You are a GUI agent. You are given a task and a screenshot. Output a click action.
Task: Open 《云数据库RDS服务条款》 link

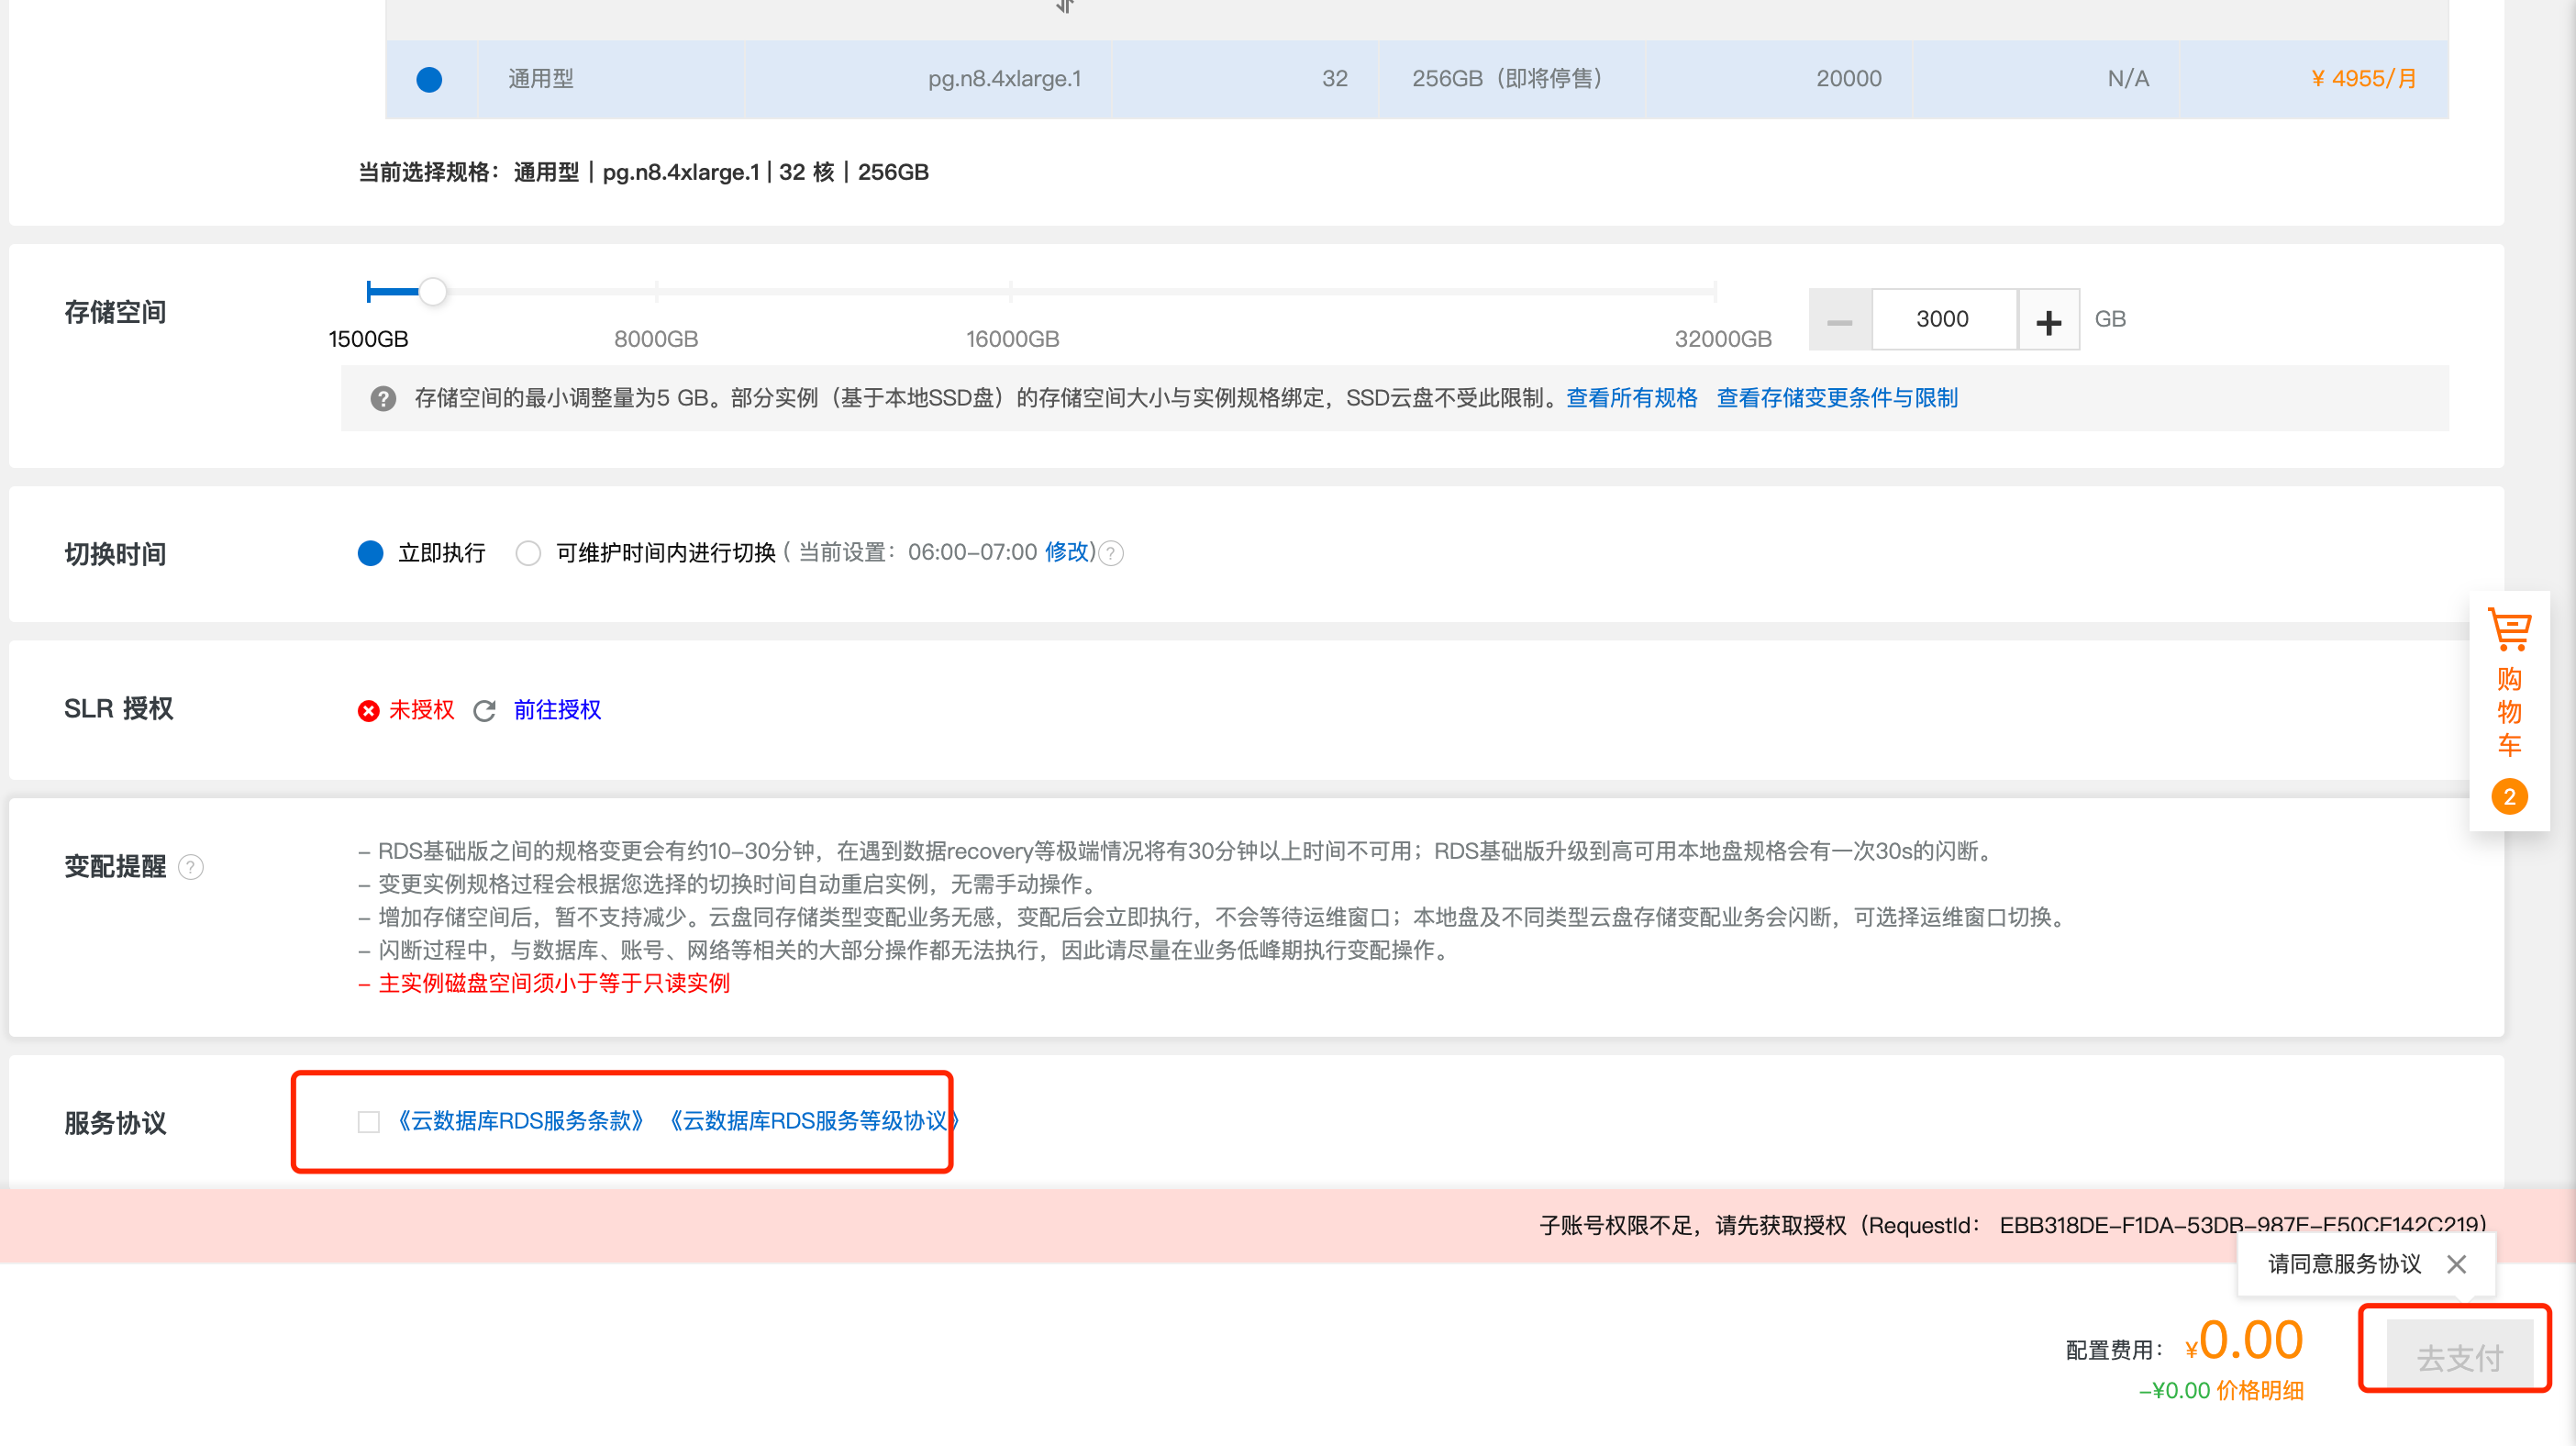point(520,1120)
